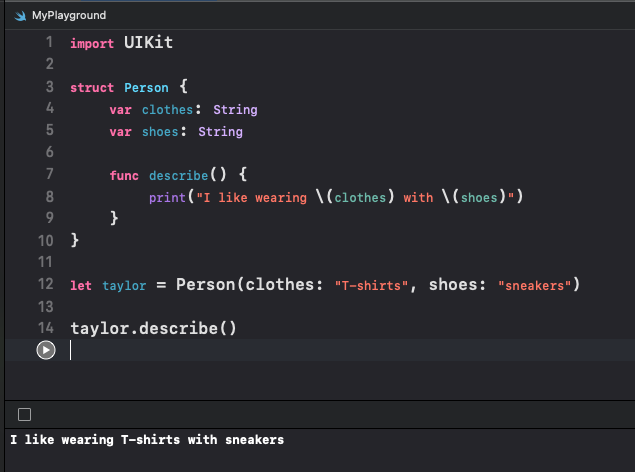The image size is (635, 472).
Task: Click 'Person(' initializer on line 12
Action: [210, 285]
